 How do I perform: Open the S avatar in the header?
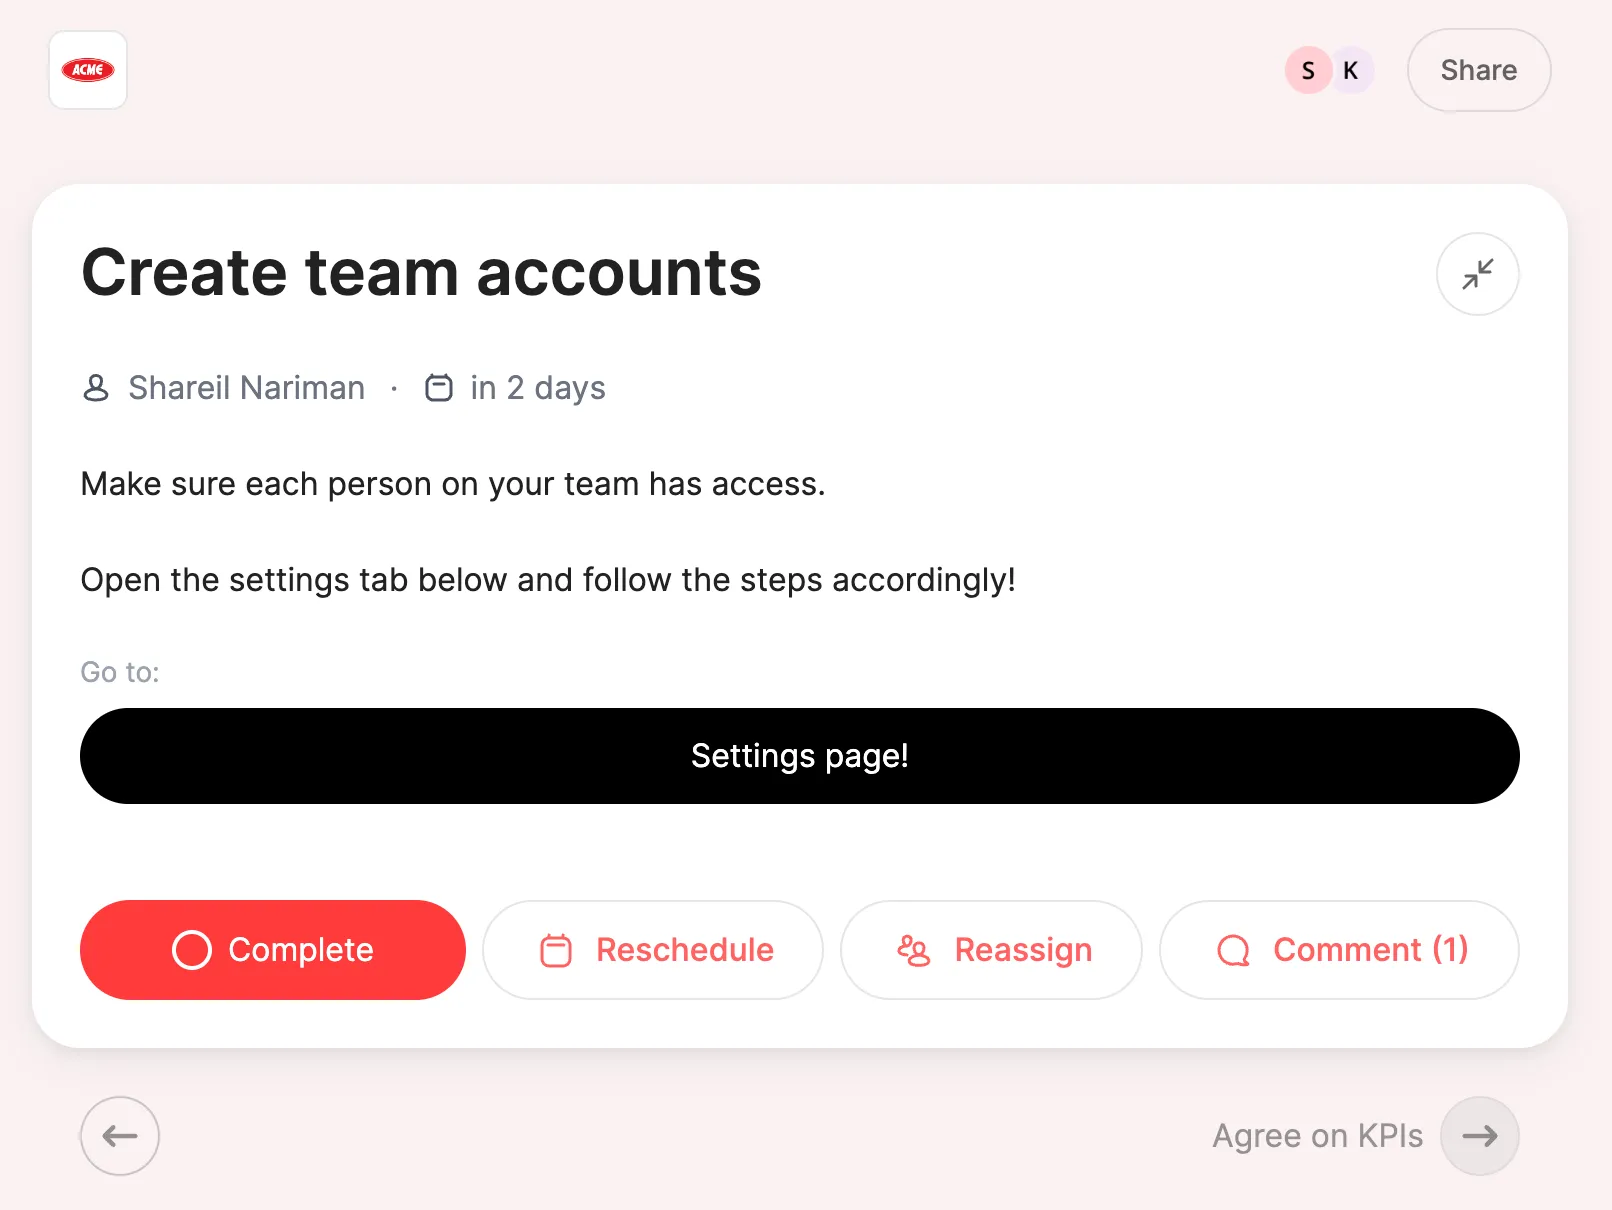[1307, 70]
